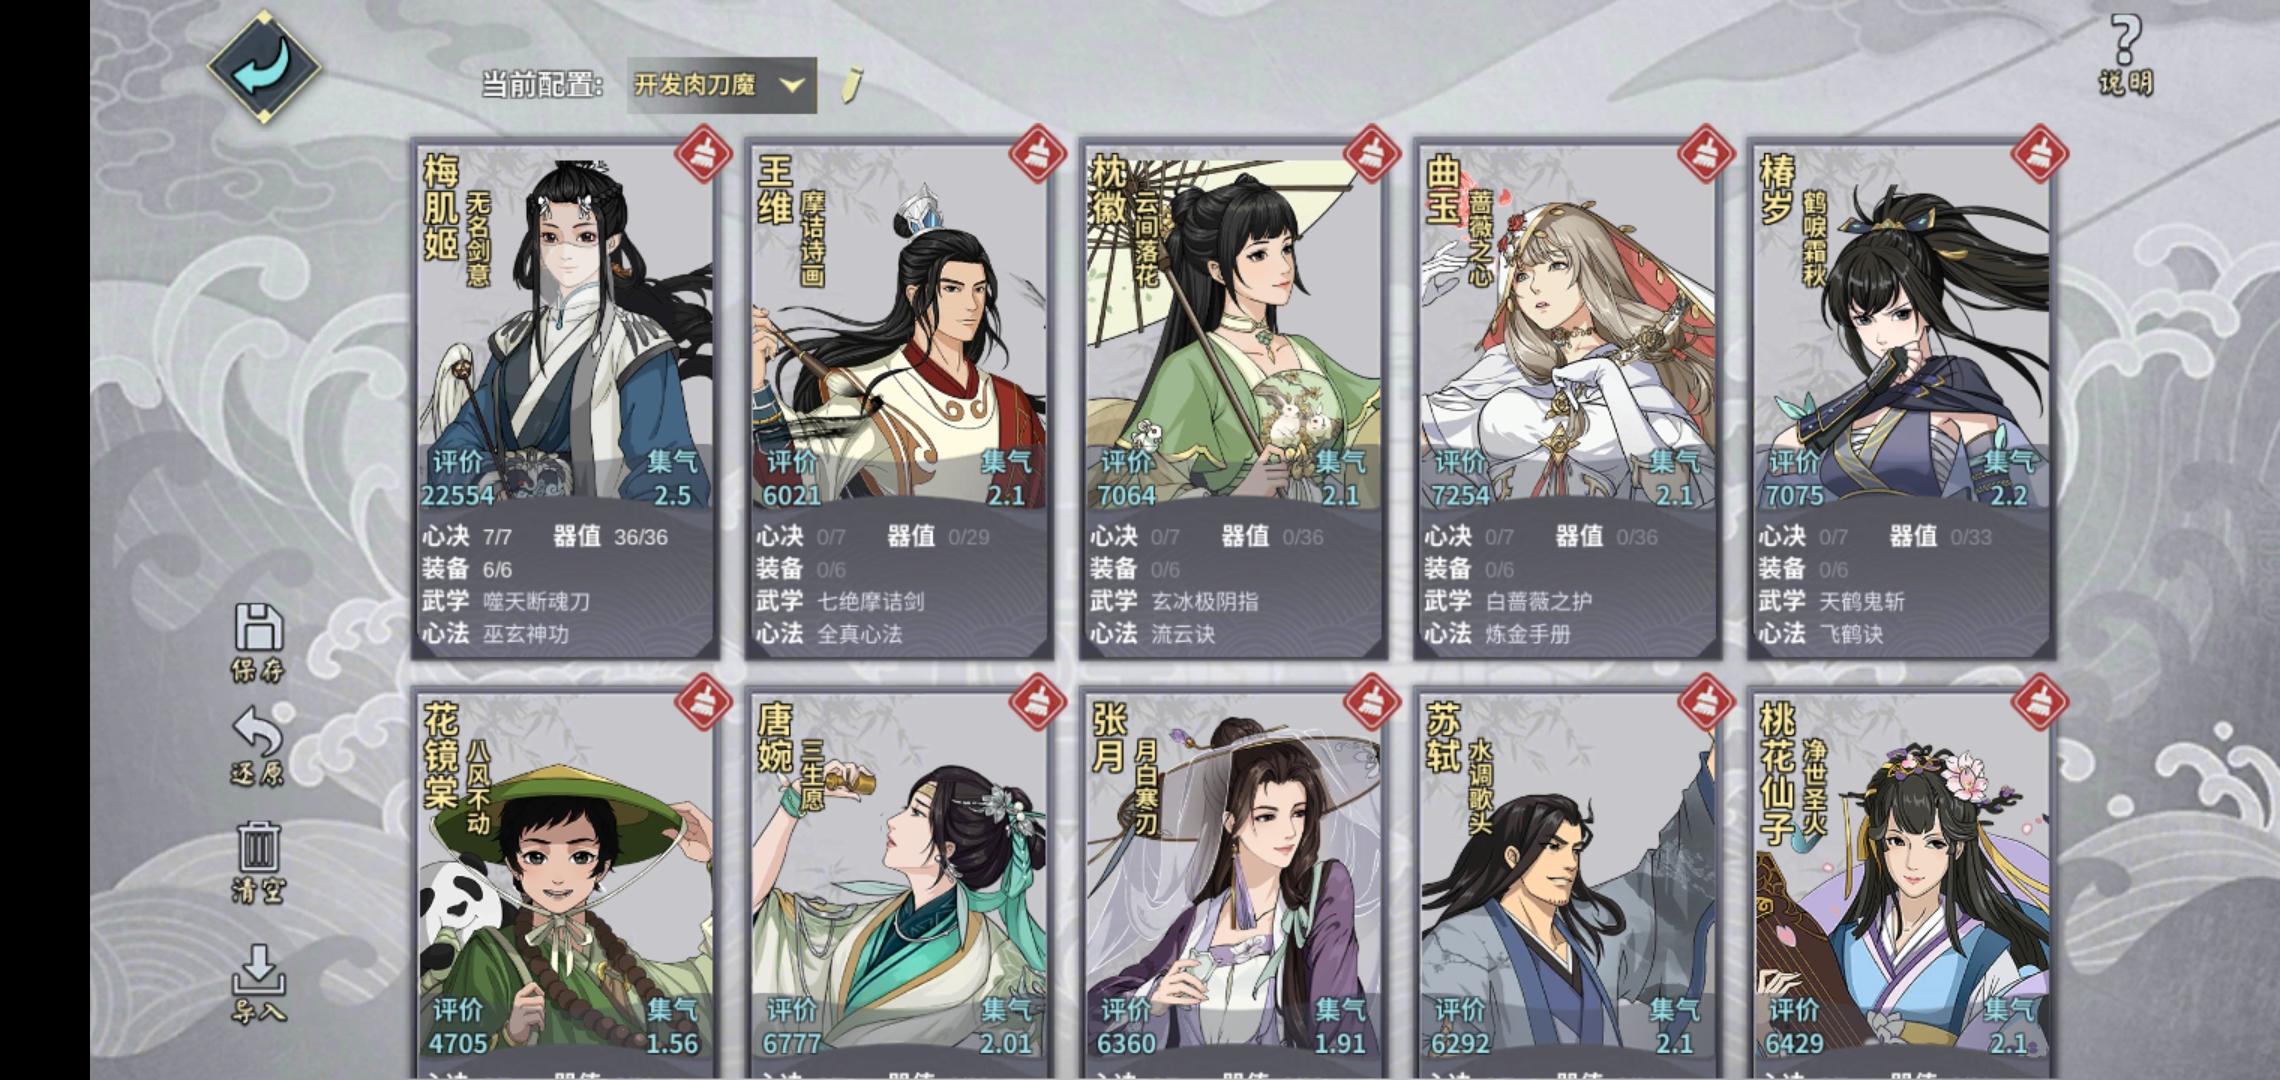Click the 清空 trash can icon

point(258,861)
